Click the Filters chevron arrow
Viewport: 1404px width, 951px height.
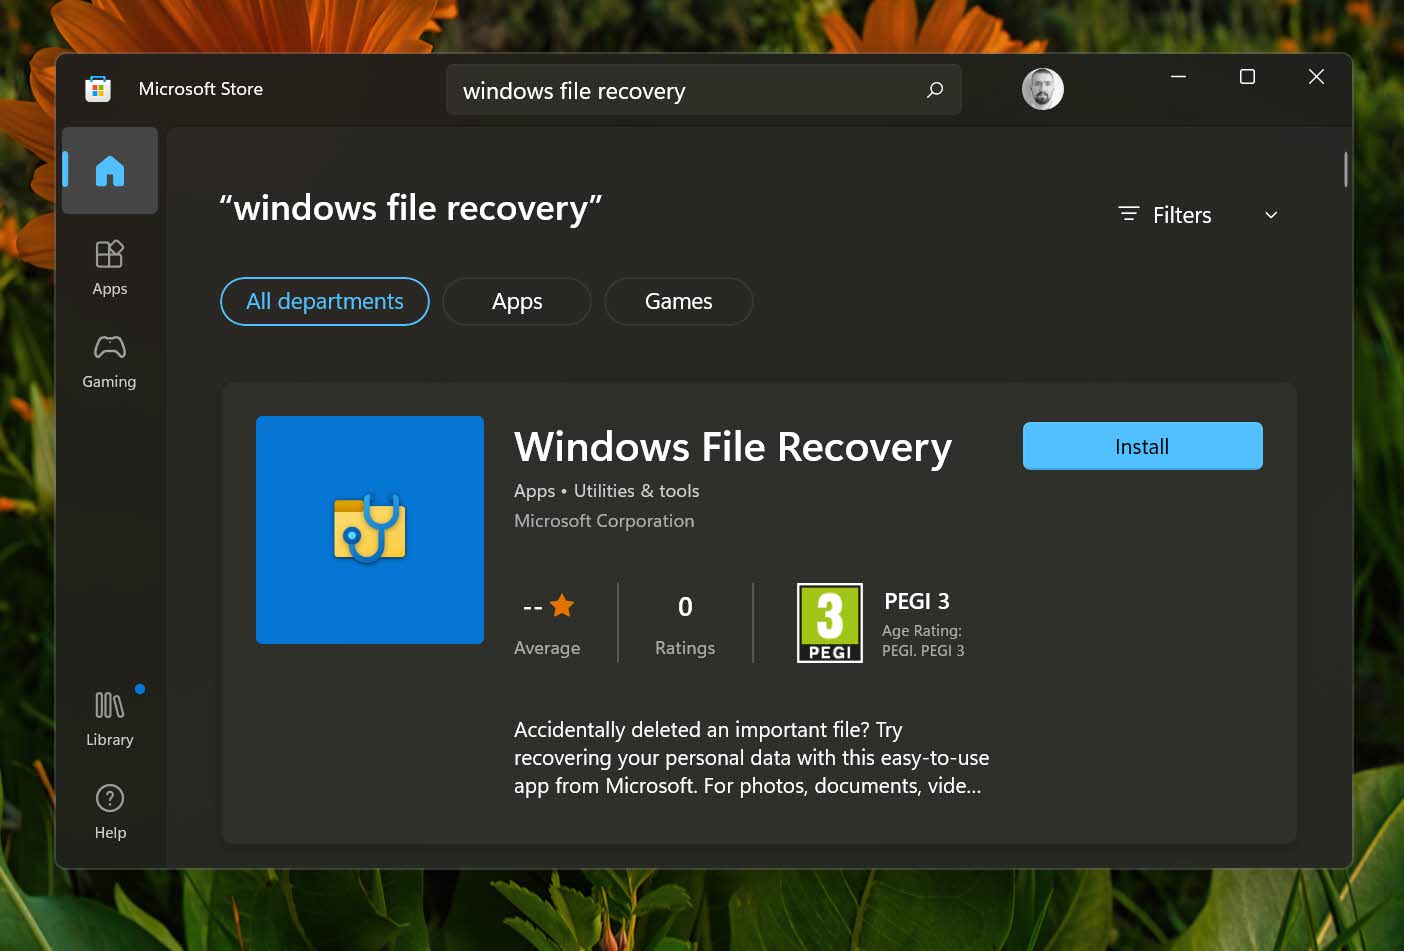(x=1271, y=215)
